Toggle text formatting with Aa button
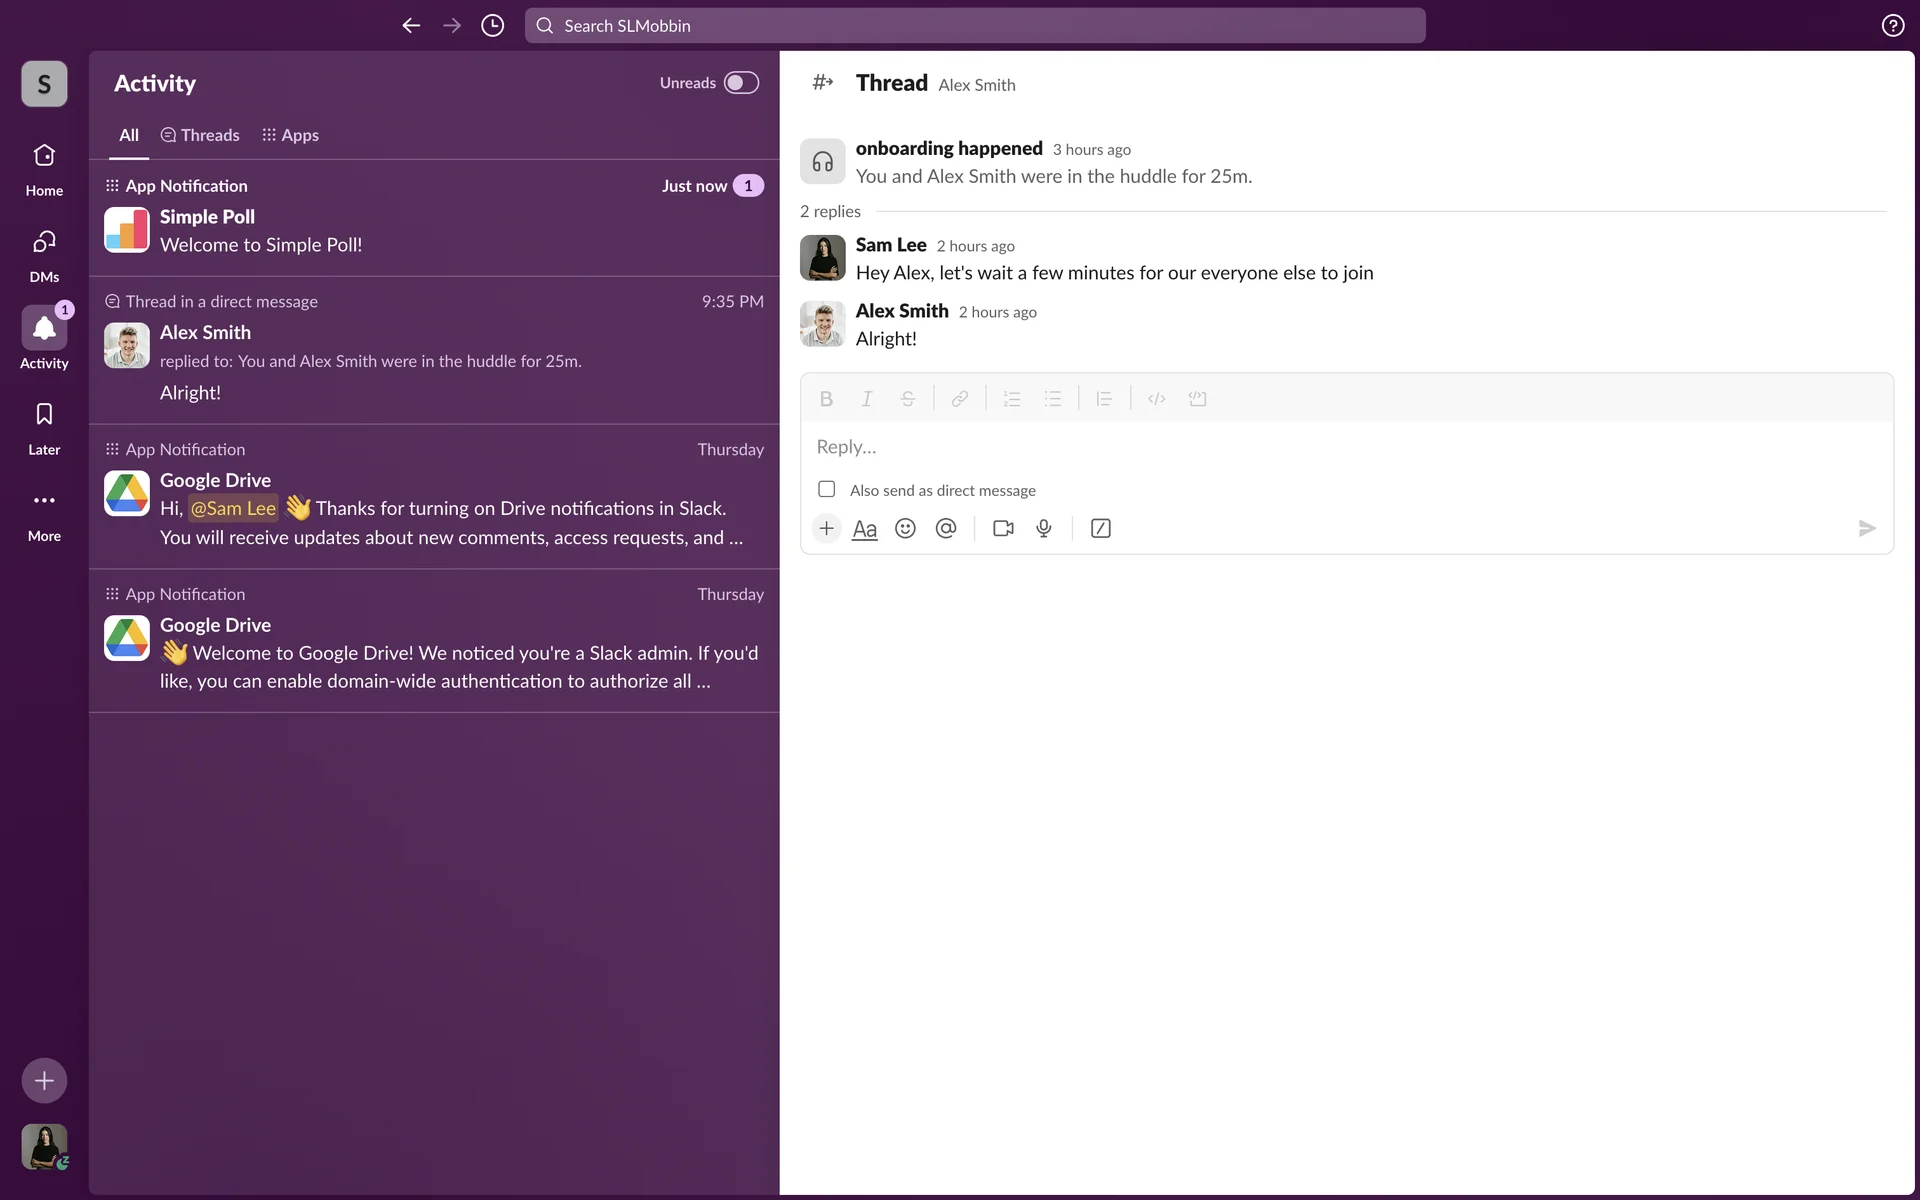Image resolution: width=1920 pixels, height=1200 pixels. 864,529
